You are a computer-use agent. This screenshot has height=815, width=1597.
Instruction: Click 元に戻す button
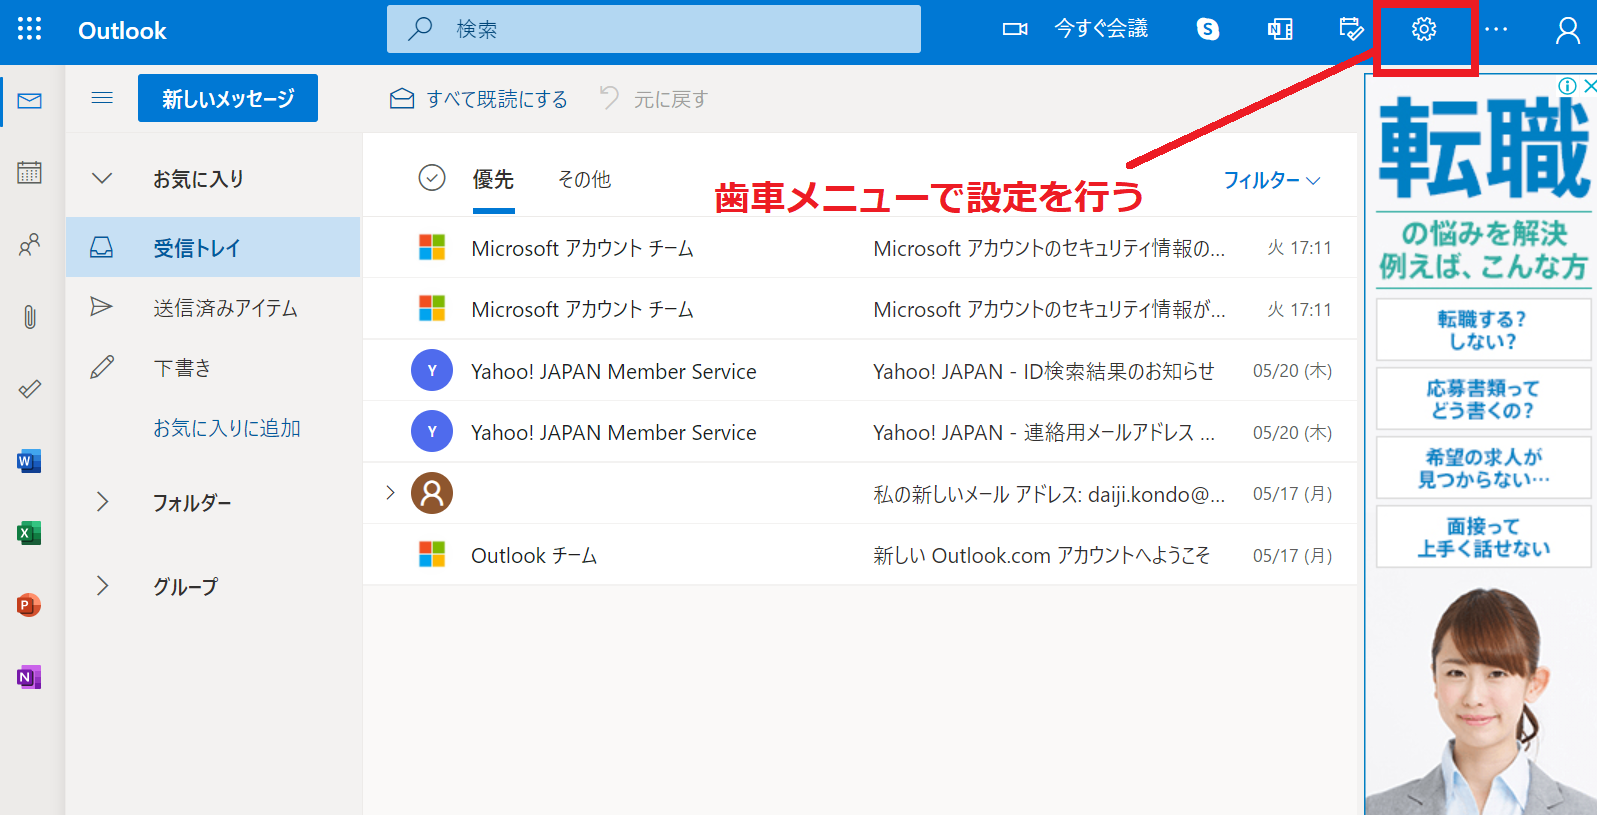[x=654, y=99]
